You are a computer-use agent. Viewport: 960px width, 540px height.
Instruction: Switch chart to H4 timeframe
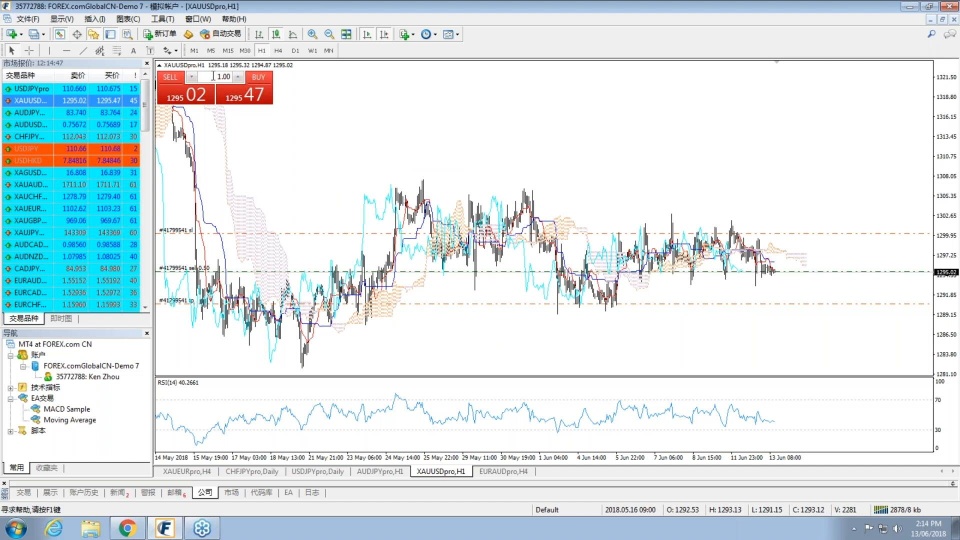278,50
